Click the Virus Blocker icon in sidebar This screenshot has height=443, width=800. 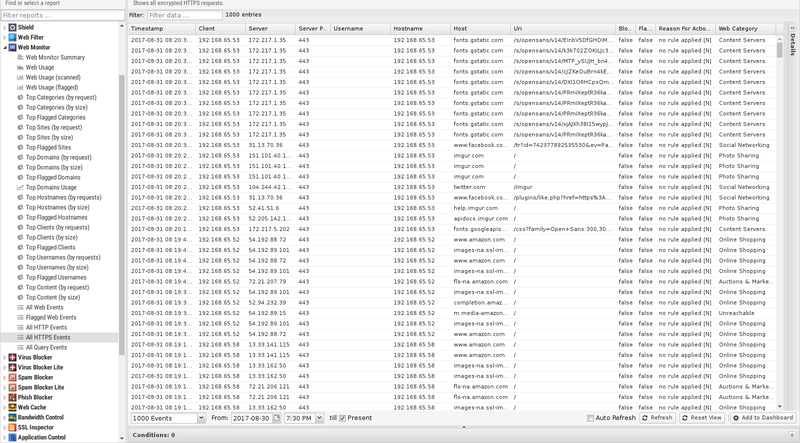pyautogui.click(x=13, y=357)
